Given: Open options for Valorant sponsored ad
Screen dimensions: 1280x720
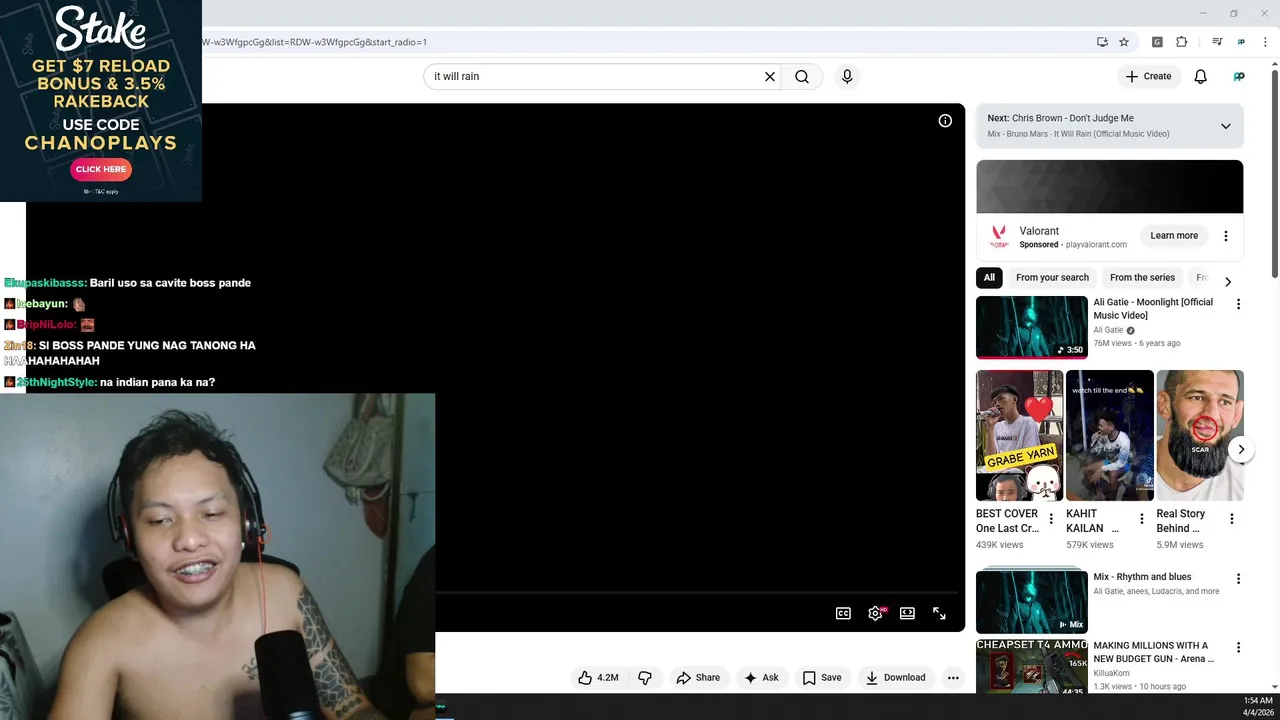Looking at the screenshot, I should (x=1226, y=236).
